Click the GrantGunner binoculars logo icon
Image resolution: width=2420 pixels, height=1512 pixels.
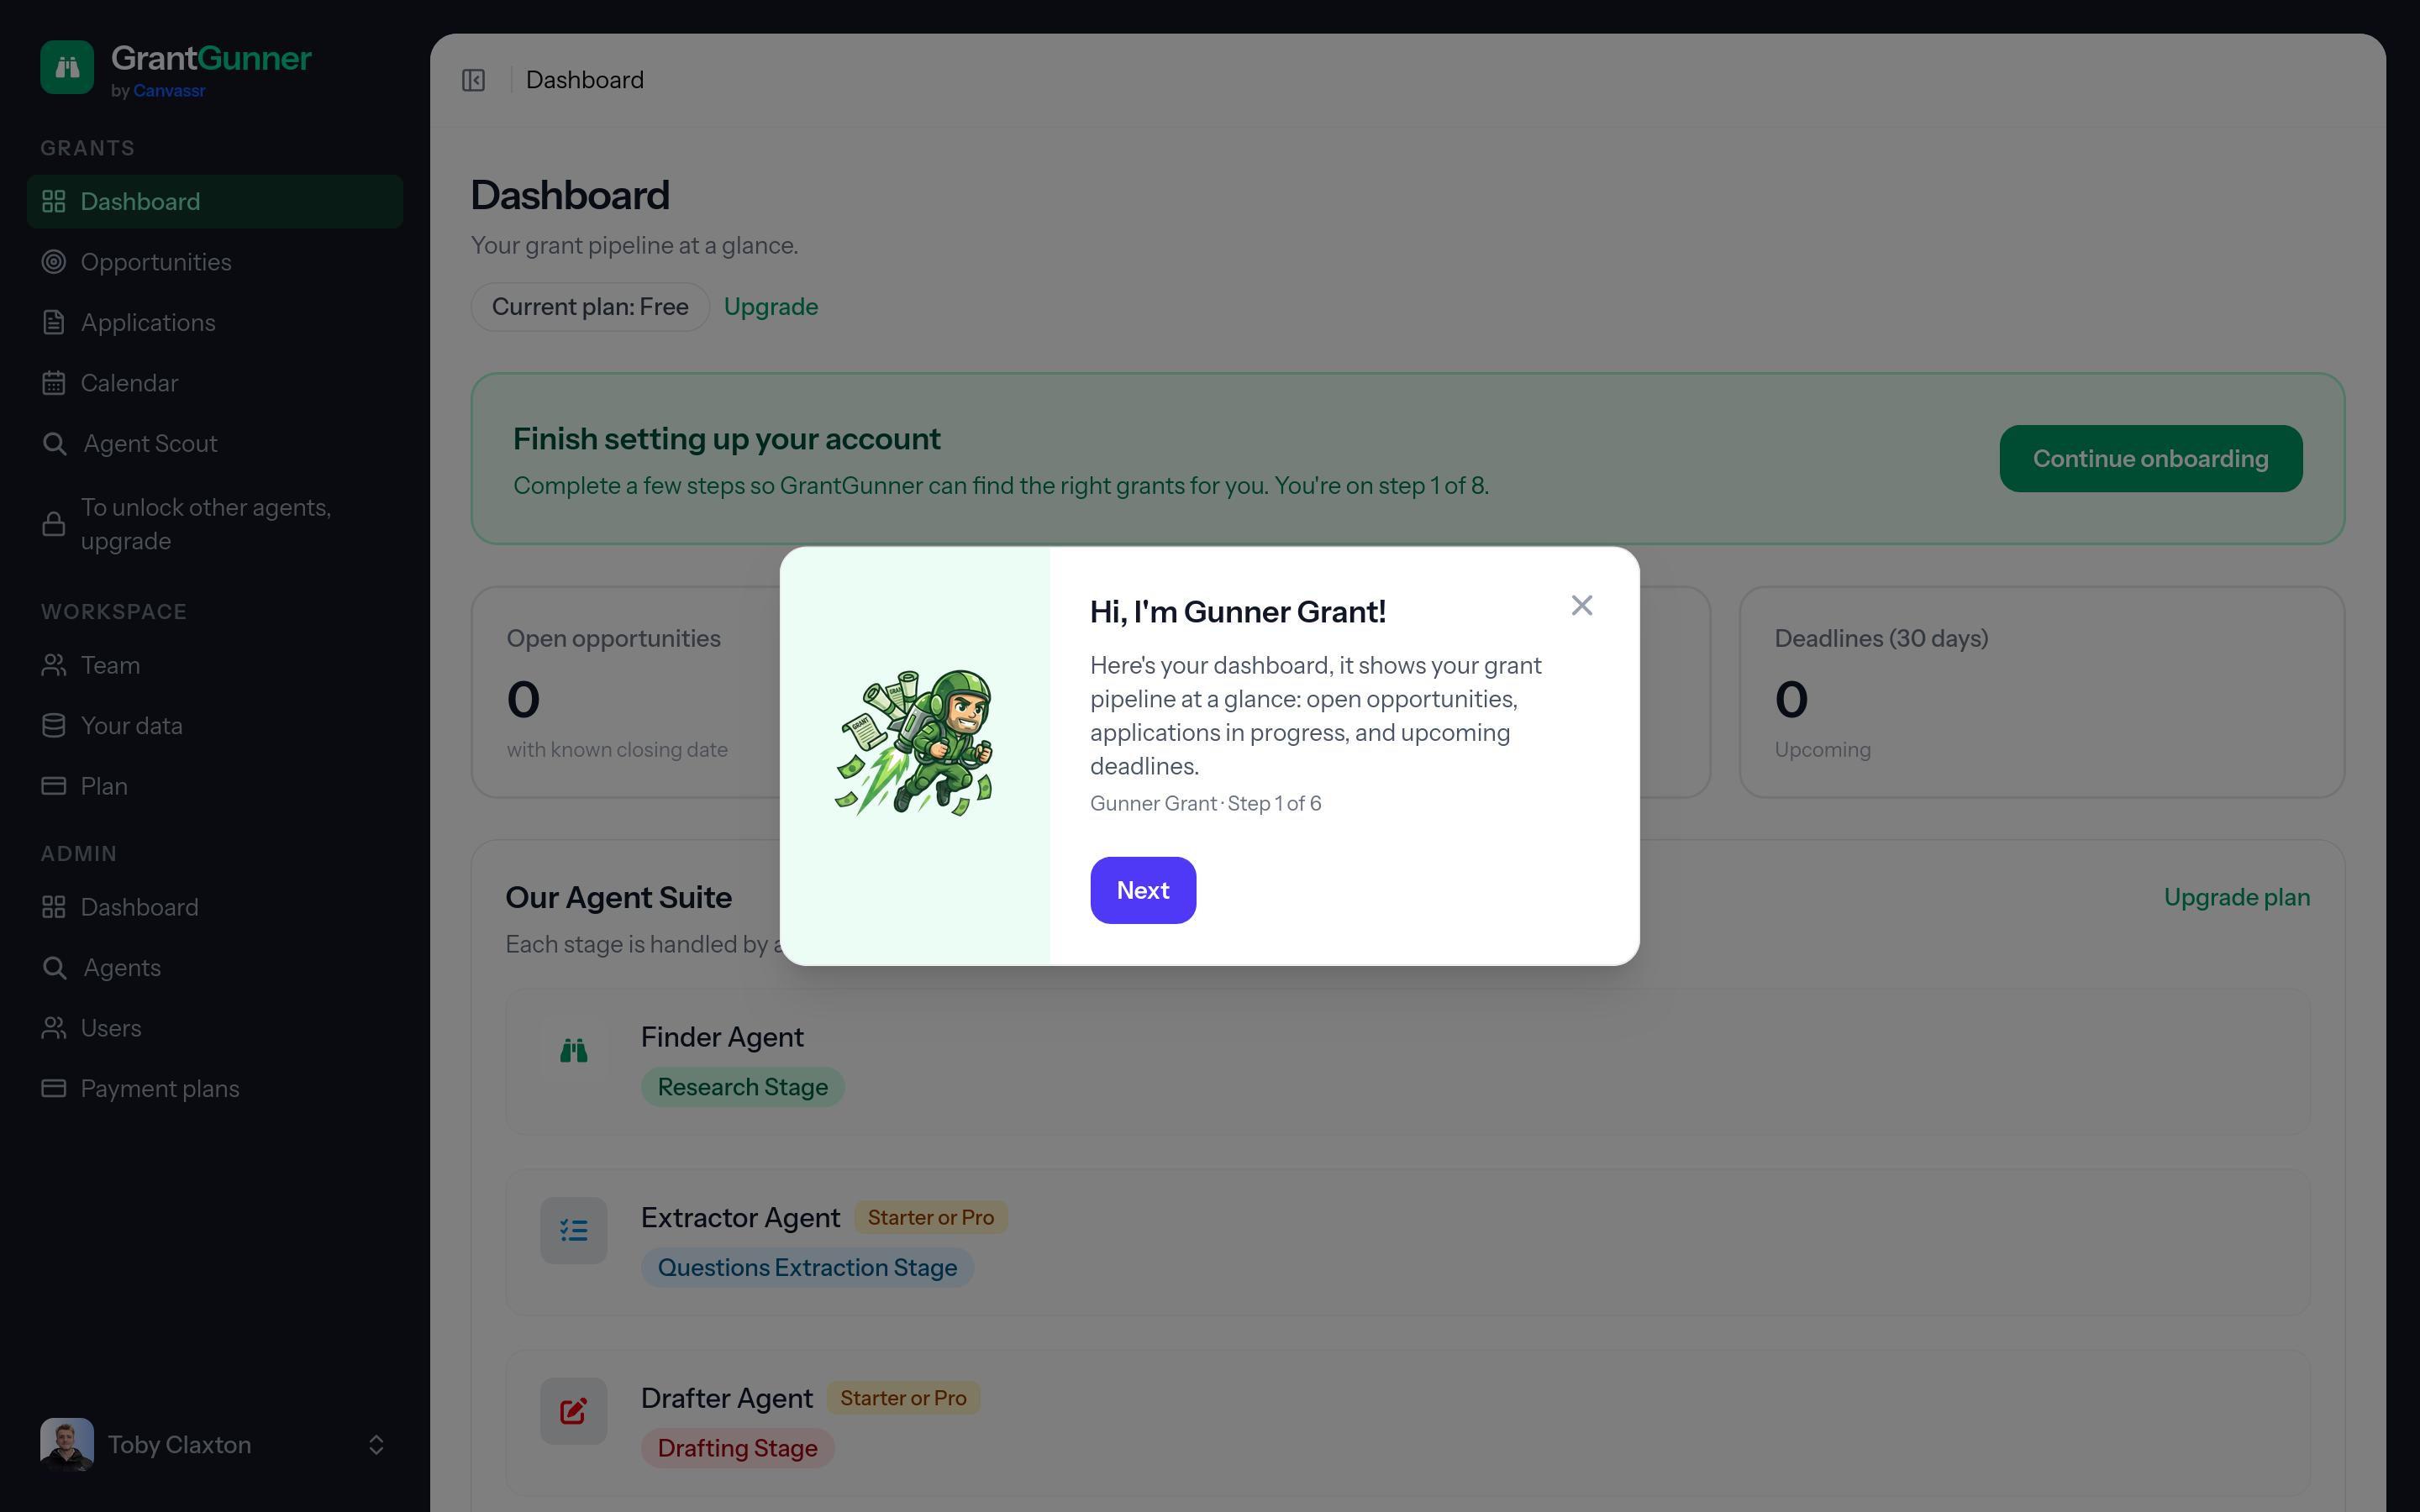pos(67,67)
